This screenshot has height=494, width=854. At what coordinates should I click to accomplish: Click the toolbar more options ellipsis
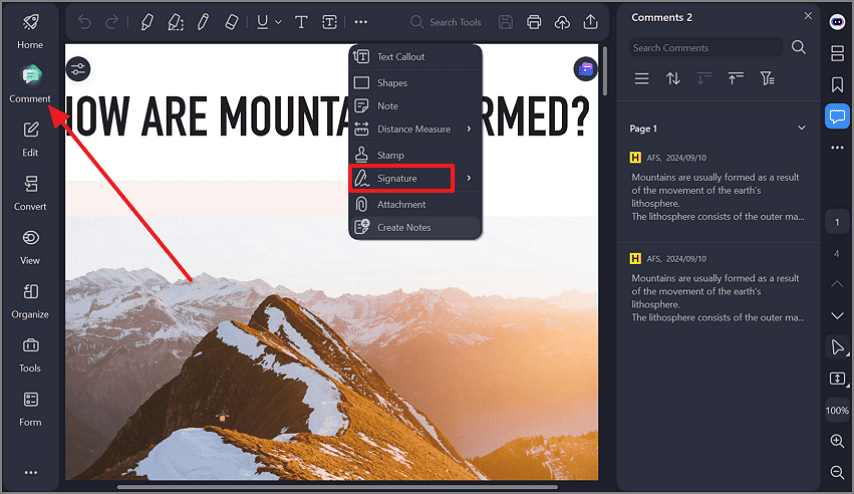(x=361, y=22)
